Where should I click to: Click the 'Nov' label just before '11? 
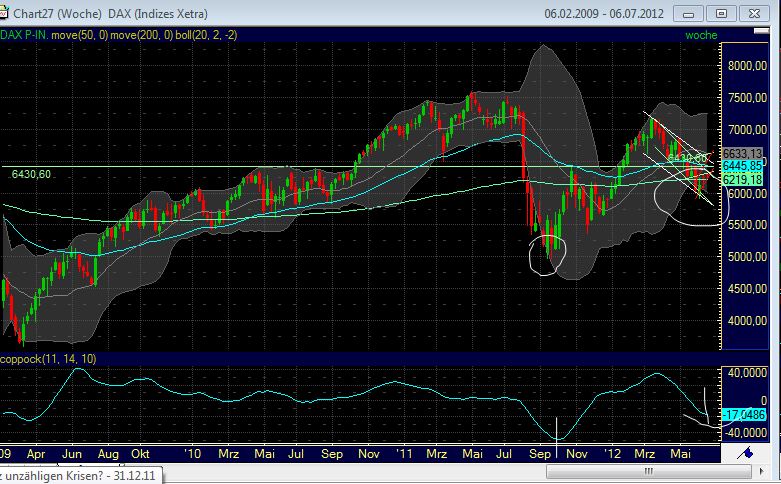pyautogui.click(x=369, y=454)
